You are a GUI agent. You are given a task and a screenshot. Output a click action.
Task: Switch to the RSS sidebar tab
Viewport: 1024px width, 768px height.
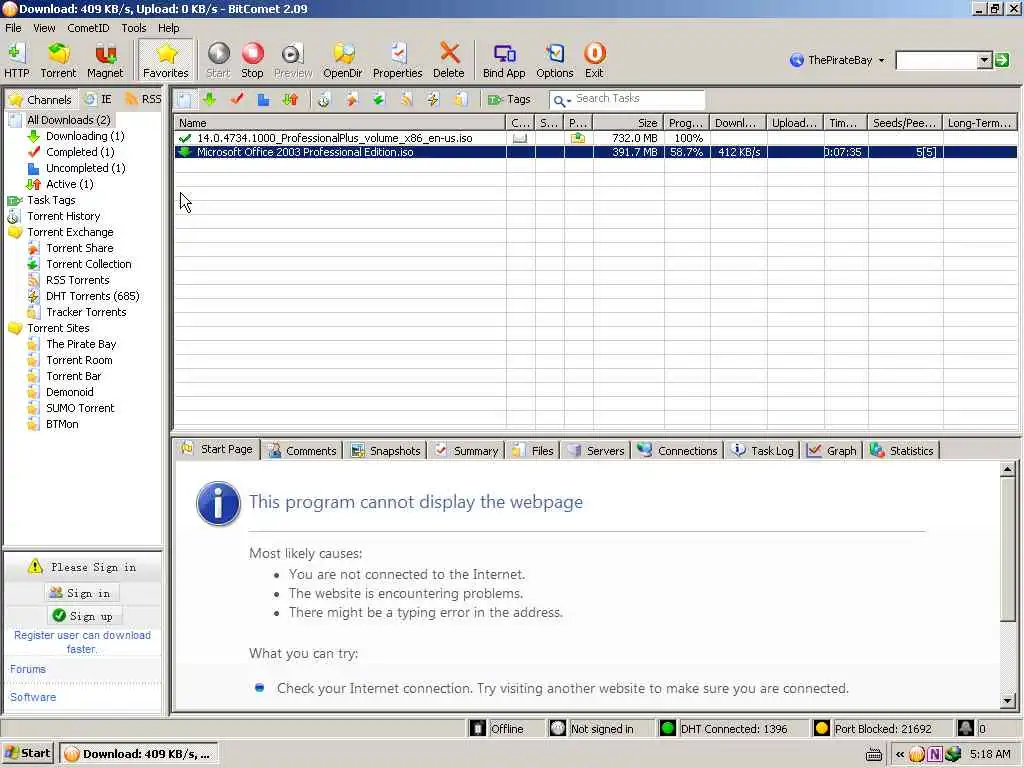[144, 99]
